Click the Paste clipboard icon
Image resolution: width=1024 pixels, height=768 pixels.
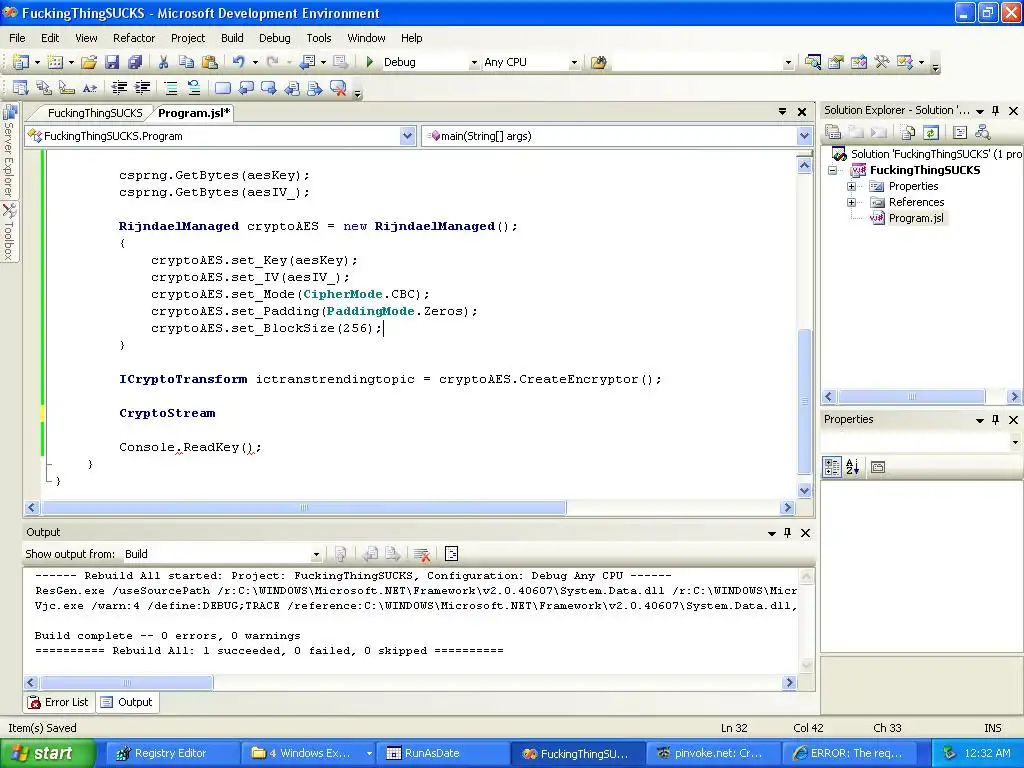(210, 62)
